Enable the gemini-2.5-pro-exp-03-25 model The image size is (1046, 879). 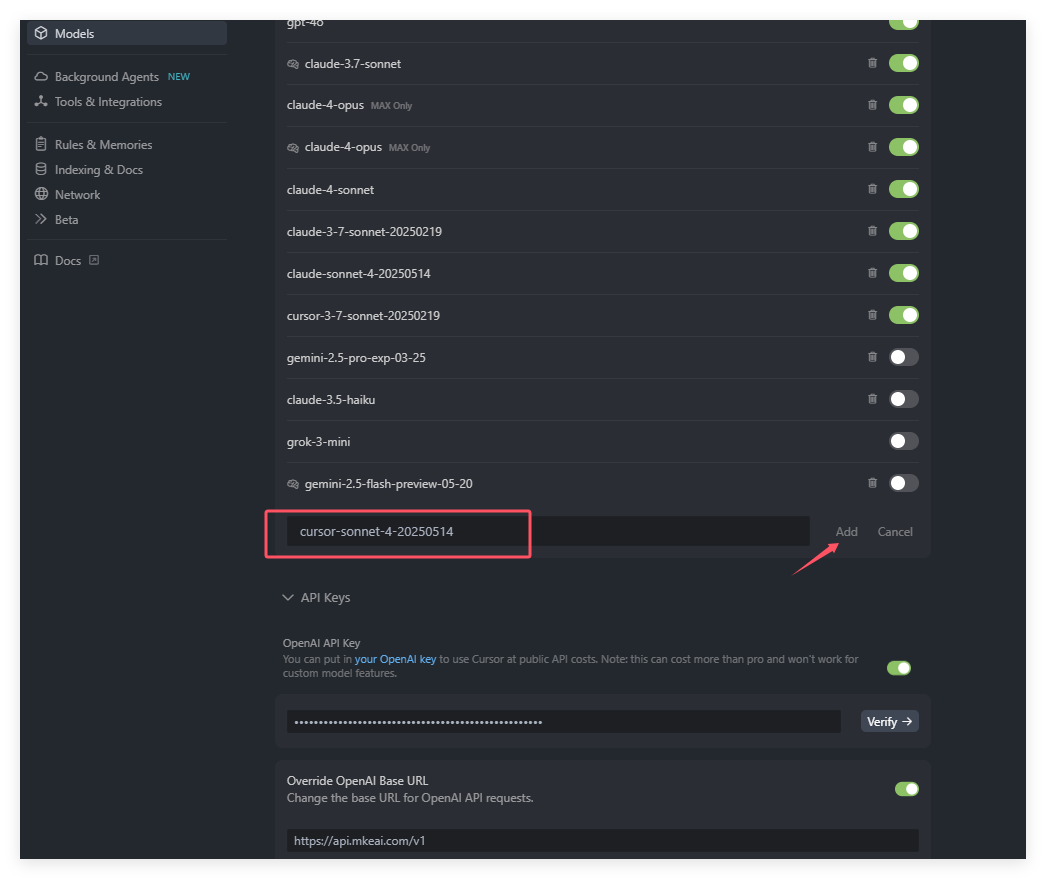click(x=904, y=357)
